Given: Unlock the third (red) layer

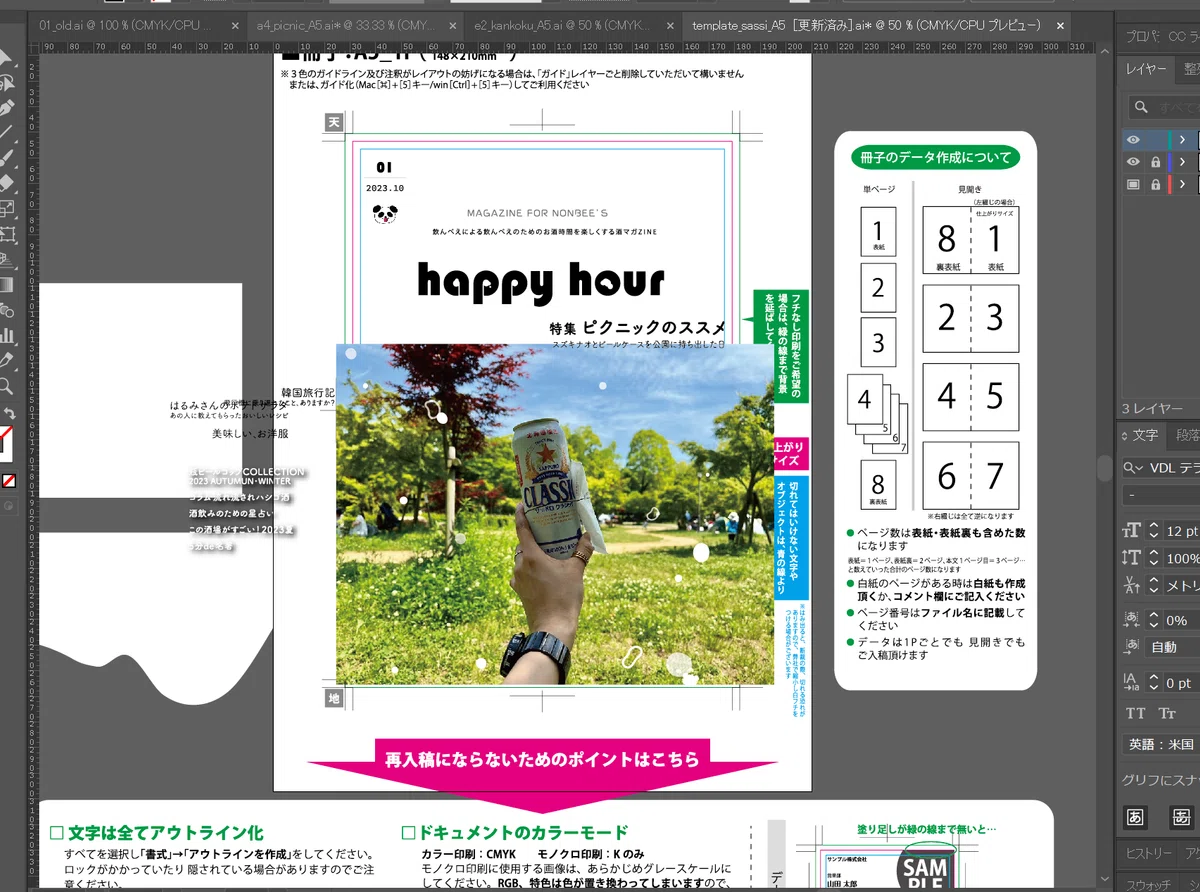Looking at the screenshot, I should coord(1155,184).
